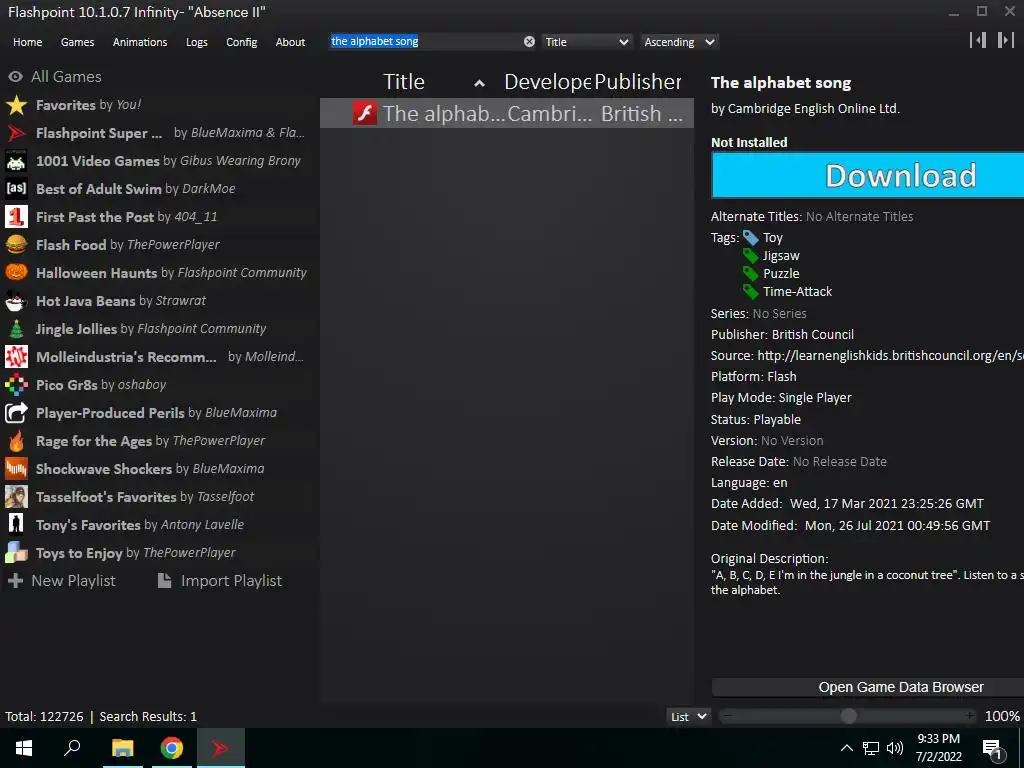Click the Player-Produced Perils share icon

[16, 413]
